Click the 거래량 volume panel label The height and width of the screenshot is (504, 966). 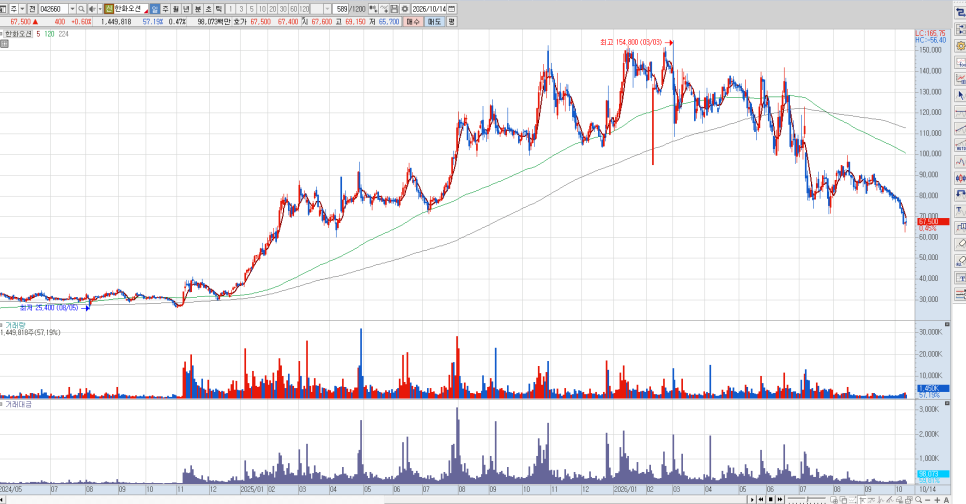15,325
